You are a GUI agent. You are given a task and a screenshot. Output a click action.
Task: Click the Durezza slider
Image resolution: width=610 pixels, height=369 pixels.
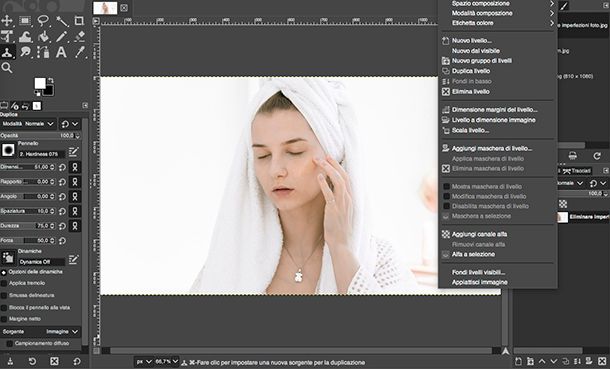pos(28,226)
